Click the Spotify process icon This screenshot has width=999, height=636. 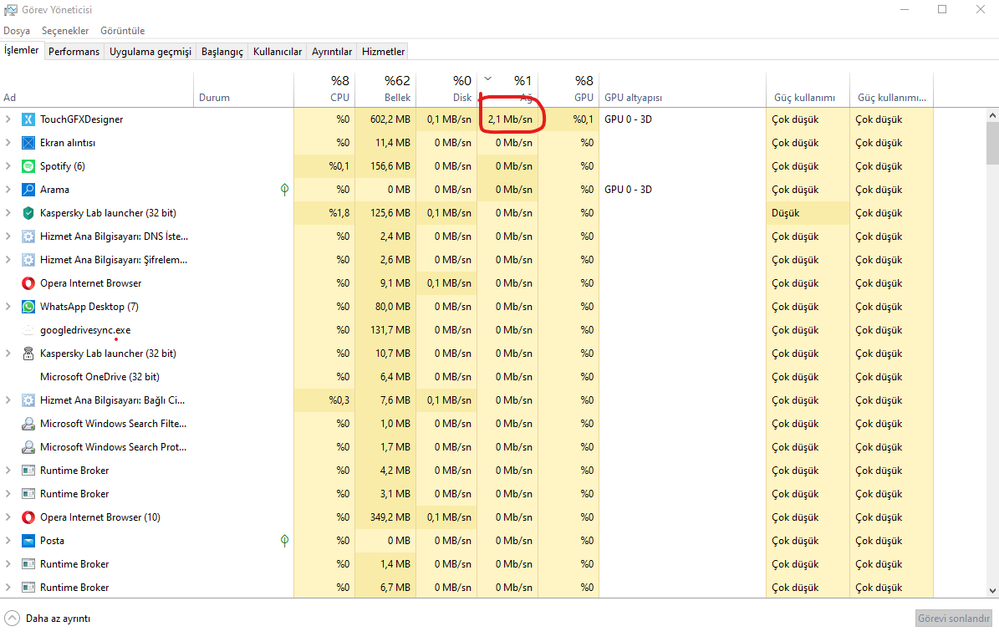click(28, 166)
